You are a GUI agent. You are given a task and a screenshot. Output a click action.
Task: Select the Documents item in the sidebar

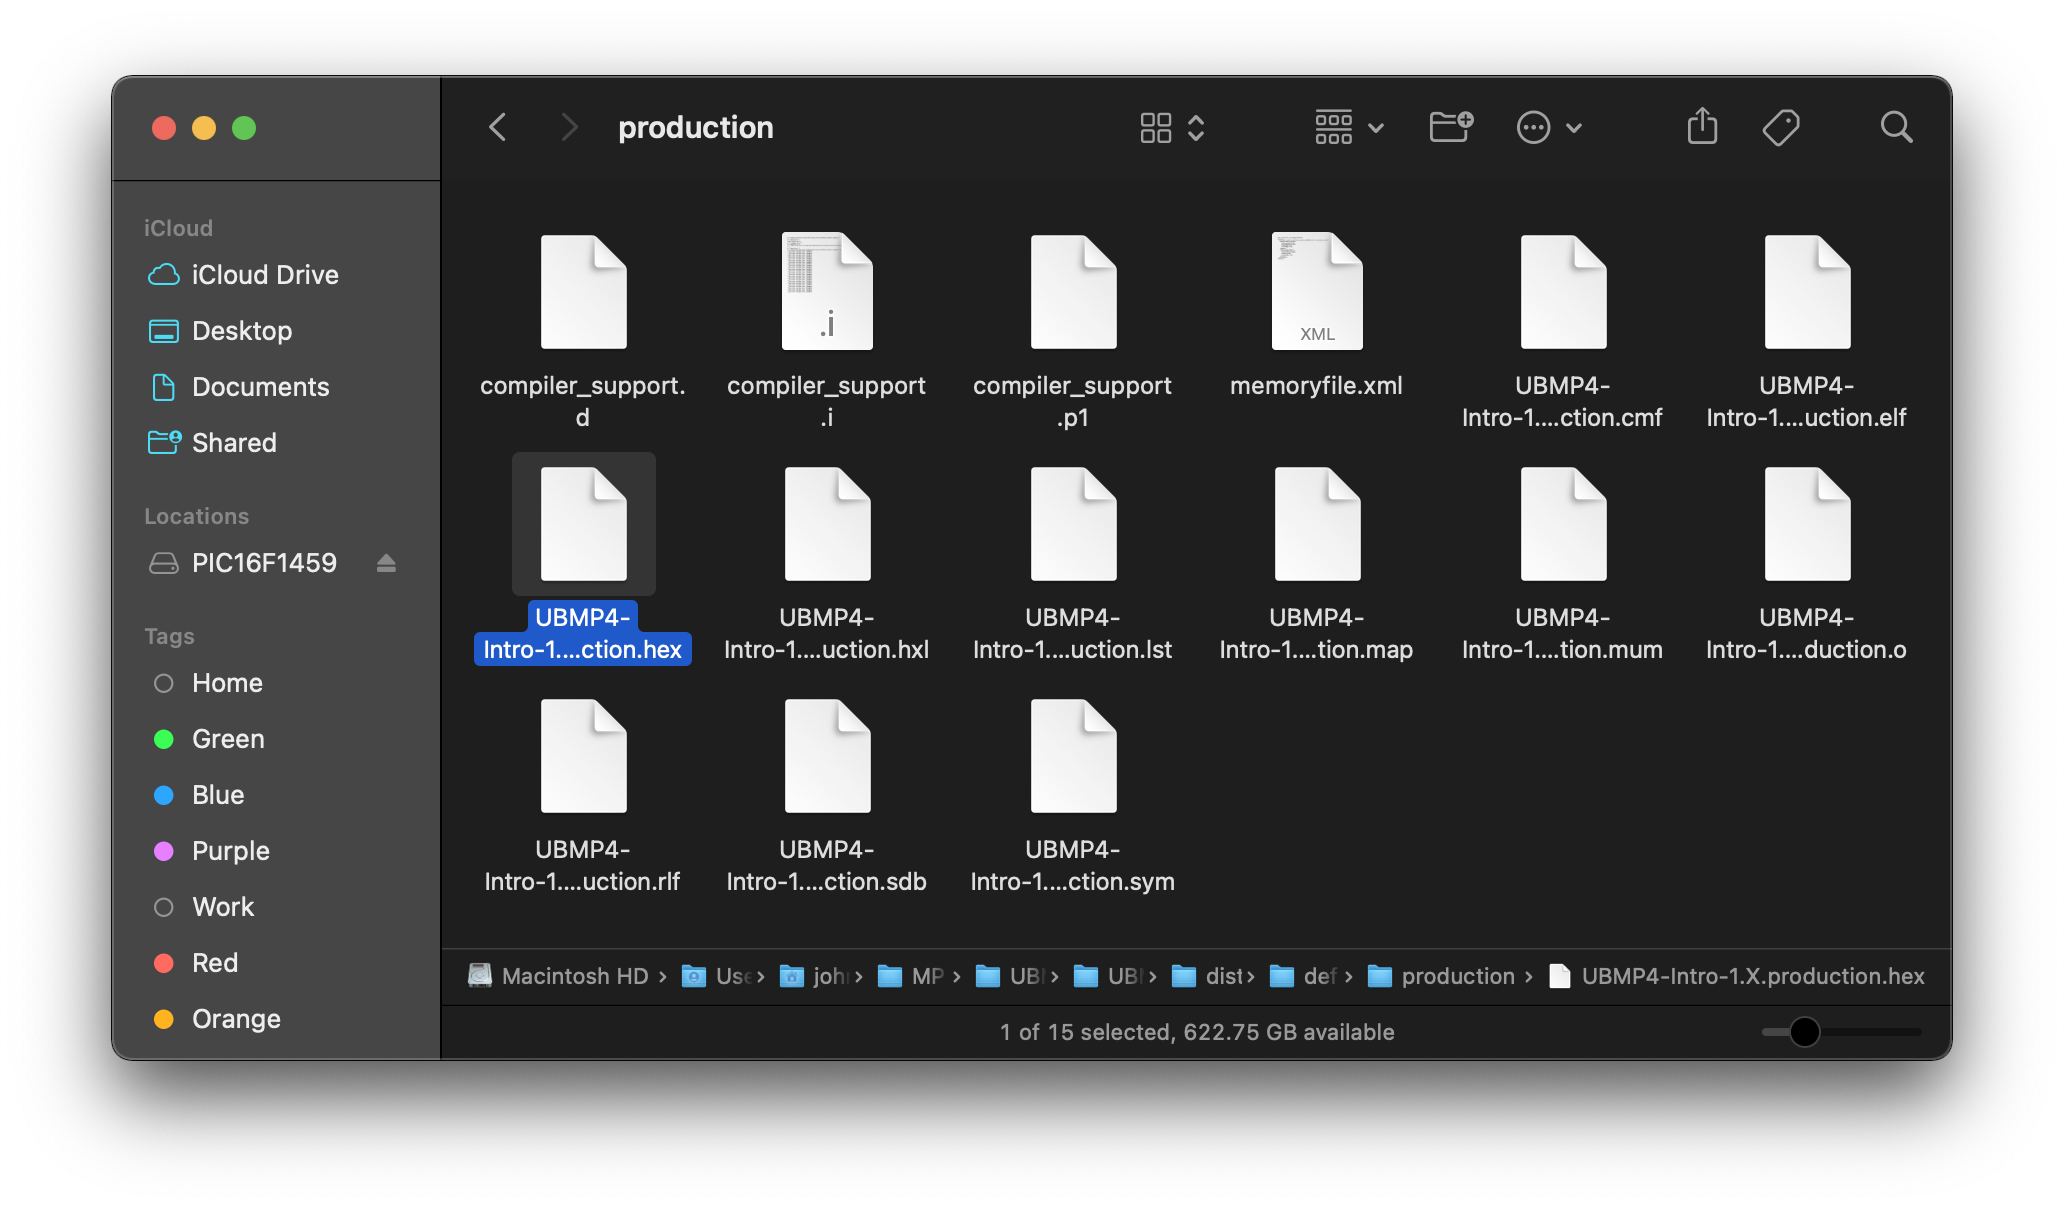[x=260, y=387]
